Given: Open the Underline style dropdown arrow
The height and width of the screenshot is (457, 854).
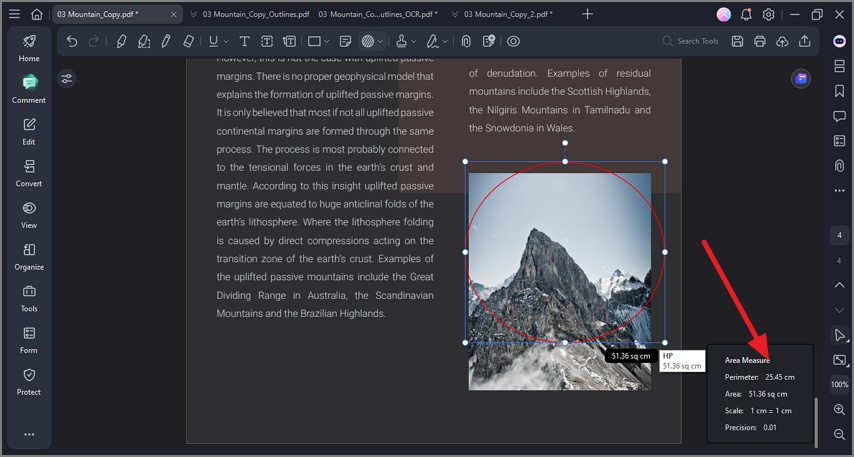Looking at the screenshot, I should pos(226,41).
